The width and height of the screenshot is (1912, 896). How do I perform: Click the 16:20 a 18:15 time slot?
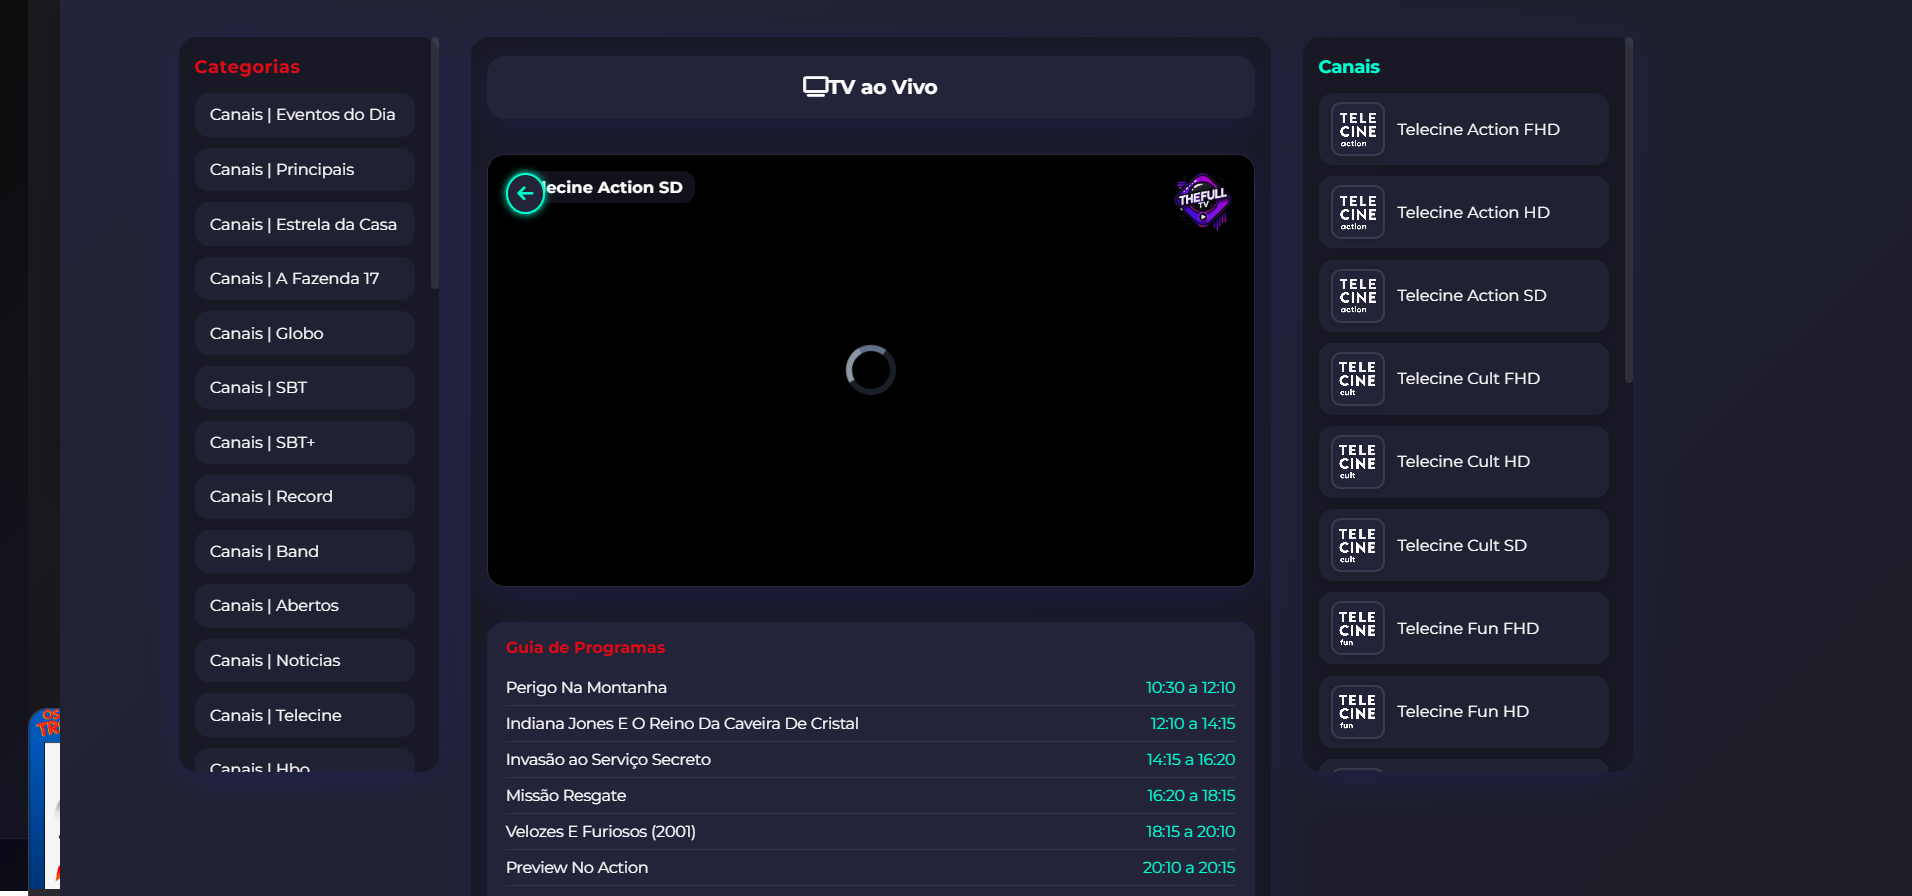pyautogui.click(x=1191, y=795)
